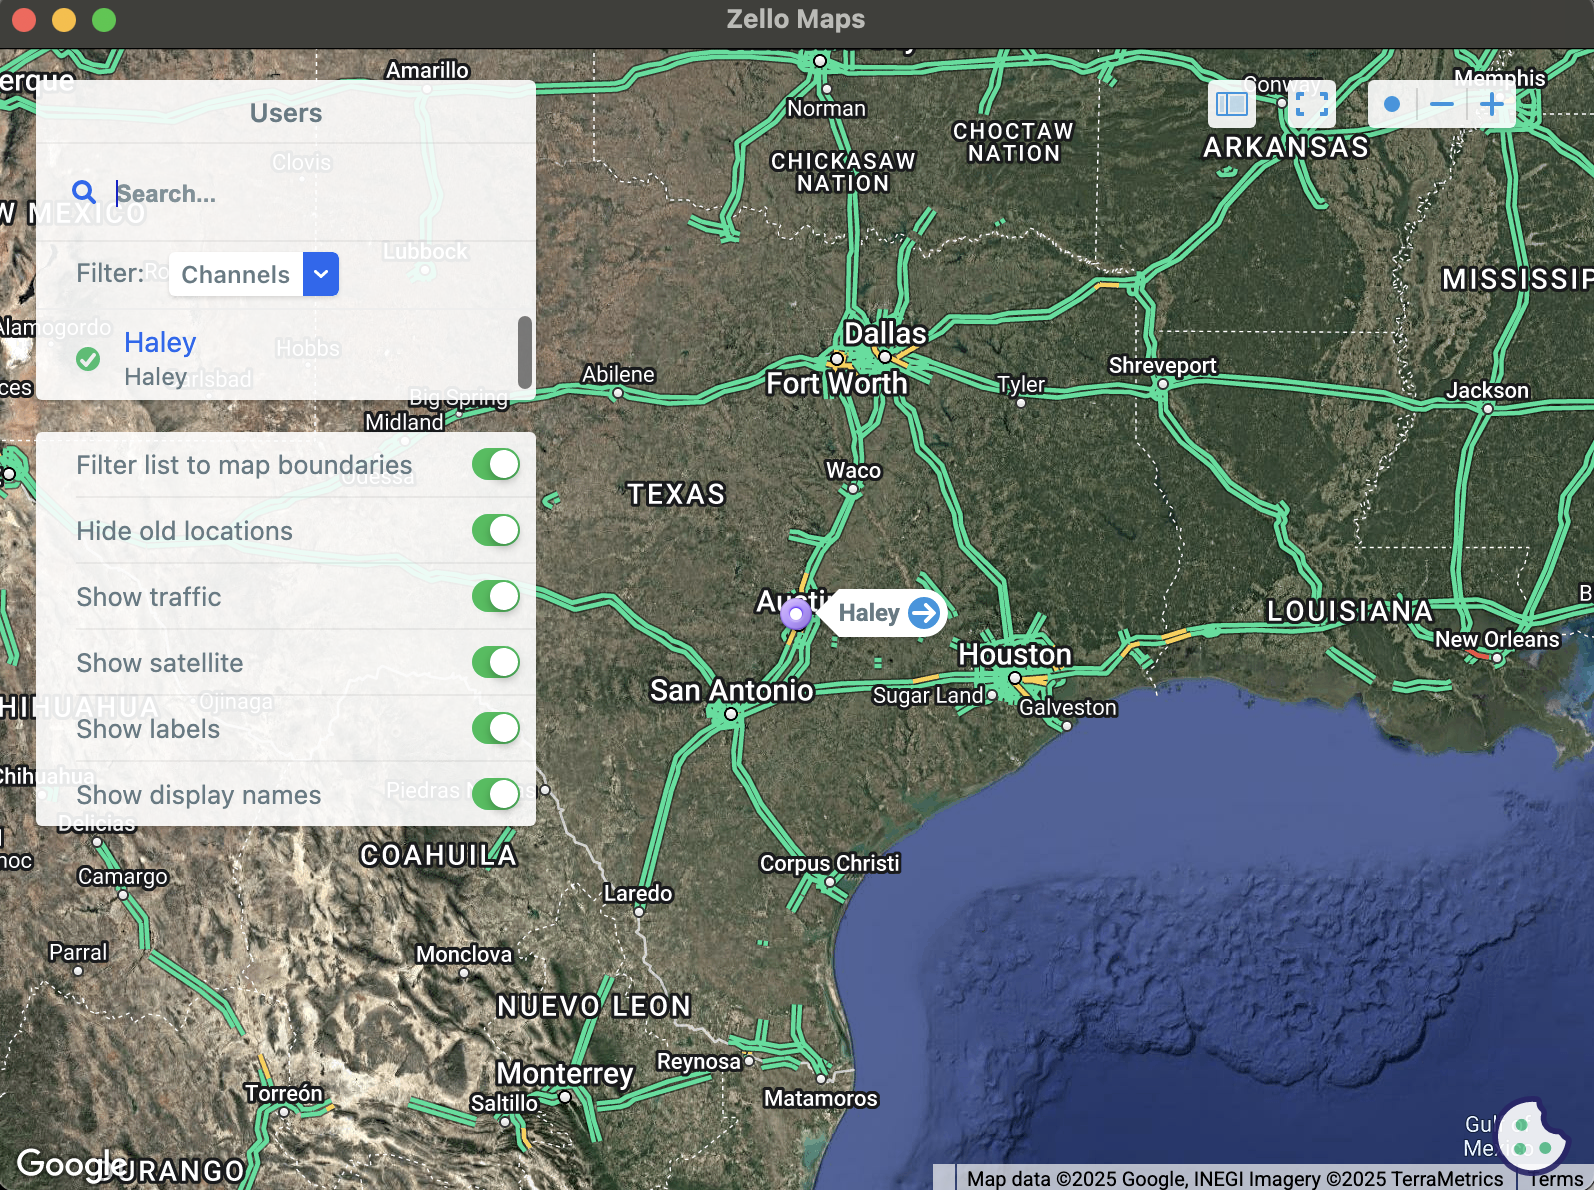Screen dimensions: 1594x1190
Task: Click the Houston city label
Action: pos(1015,654)
